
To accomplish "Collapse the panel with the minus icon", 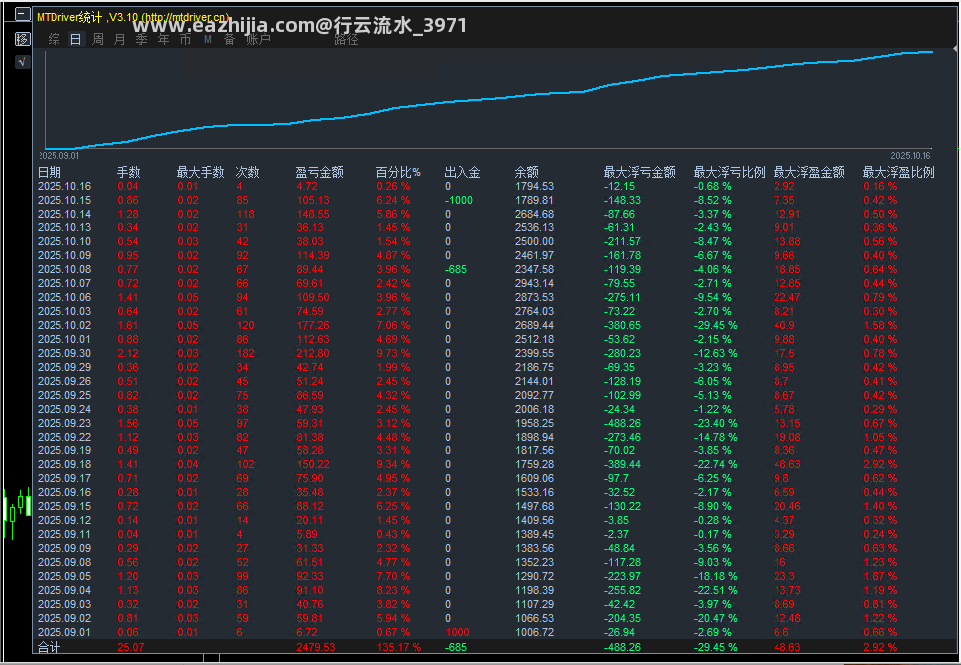I will coord(22,15).
